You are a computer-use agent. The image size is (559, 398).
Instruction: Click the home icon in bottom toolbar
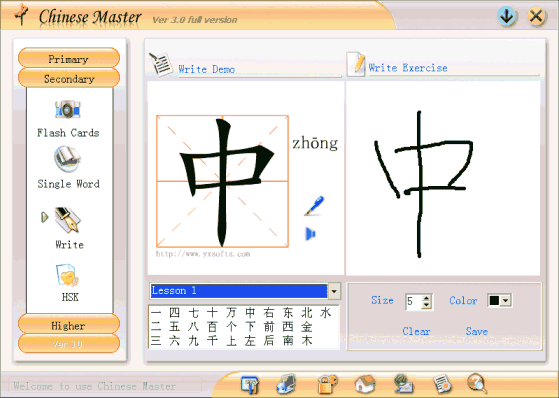(x=365, y=384)
